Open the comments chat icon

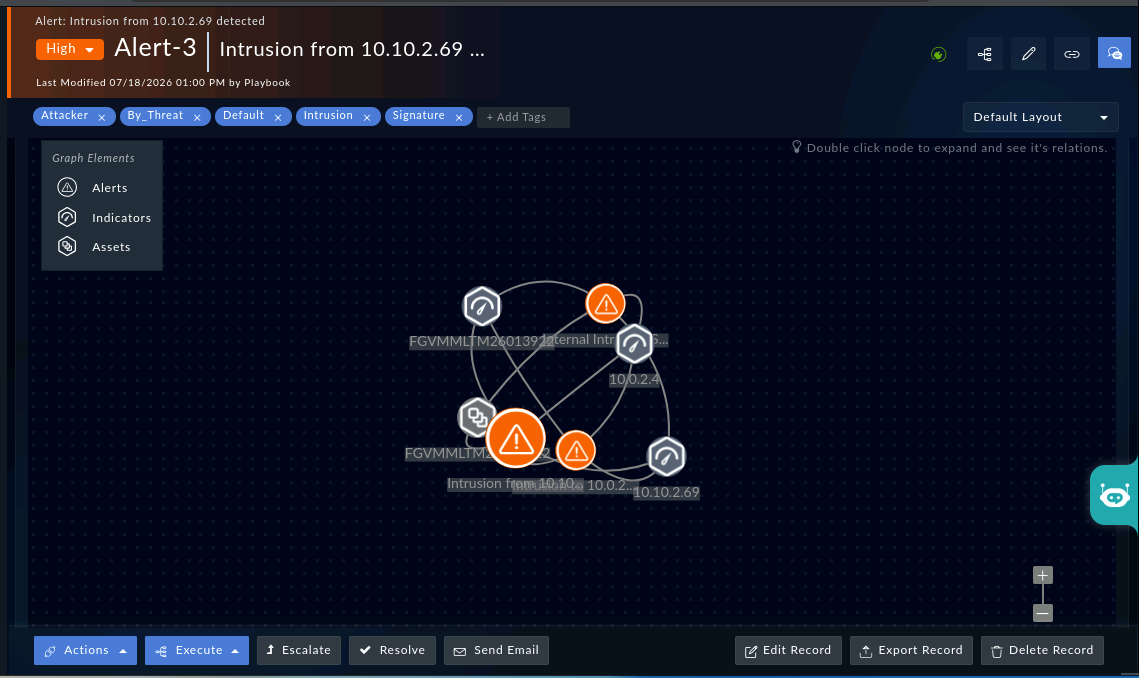click(x=1114, y=53)
